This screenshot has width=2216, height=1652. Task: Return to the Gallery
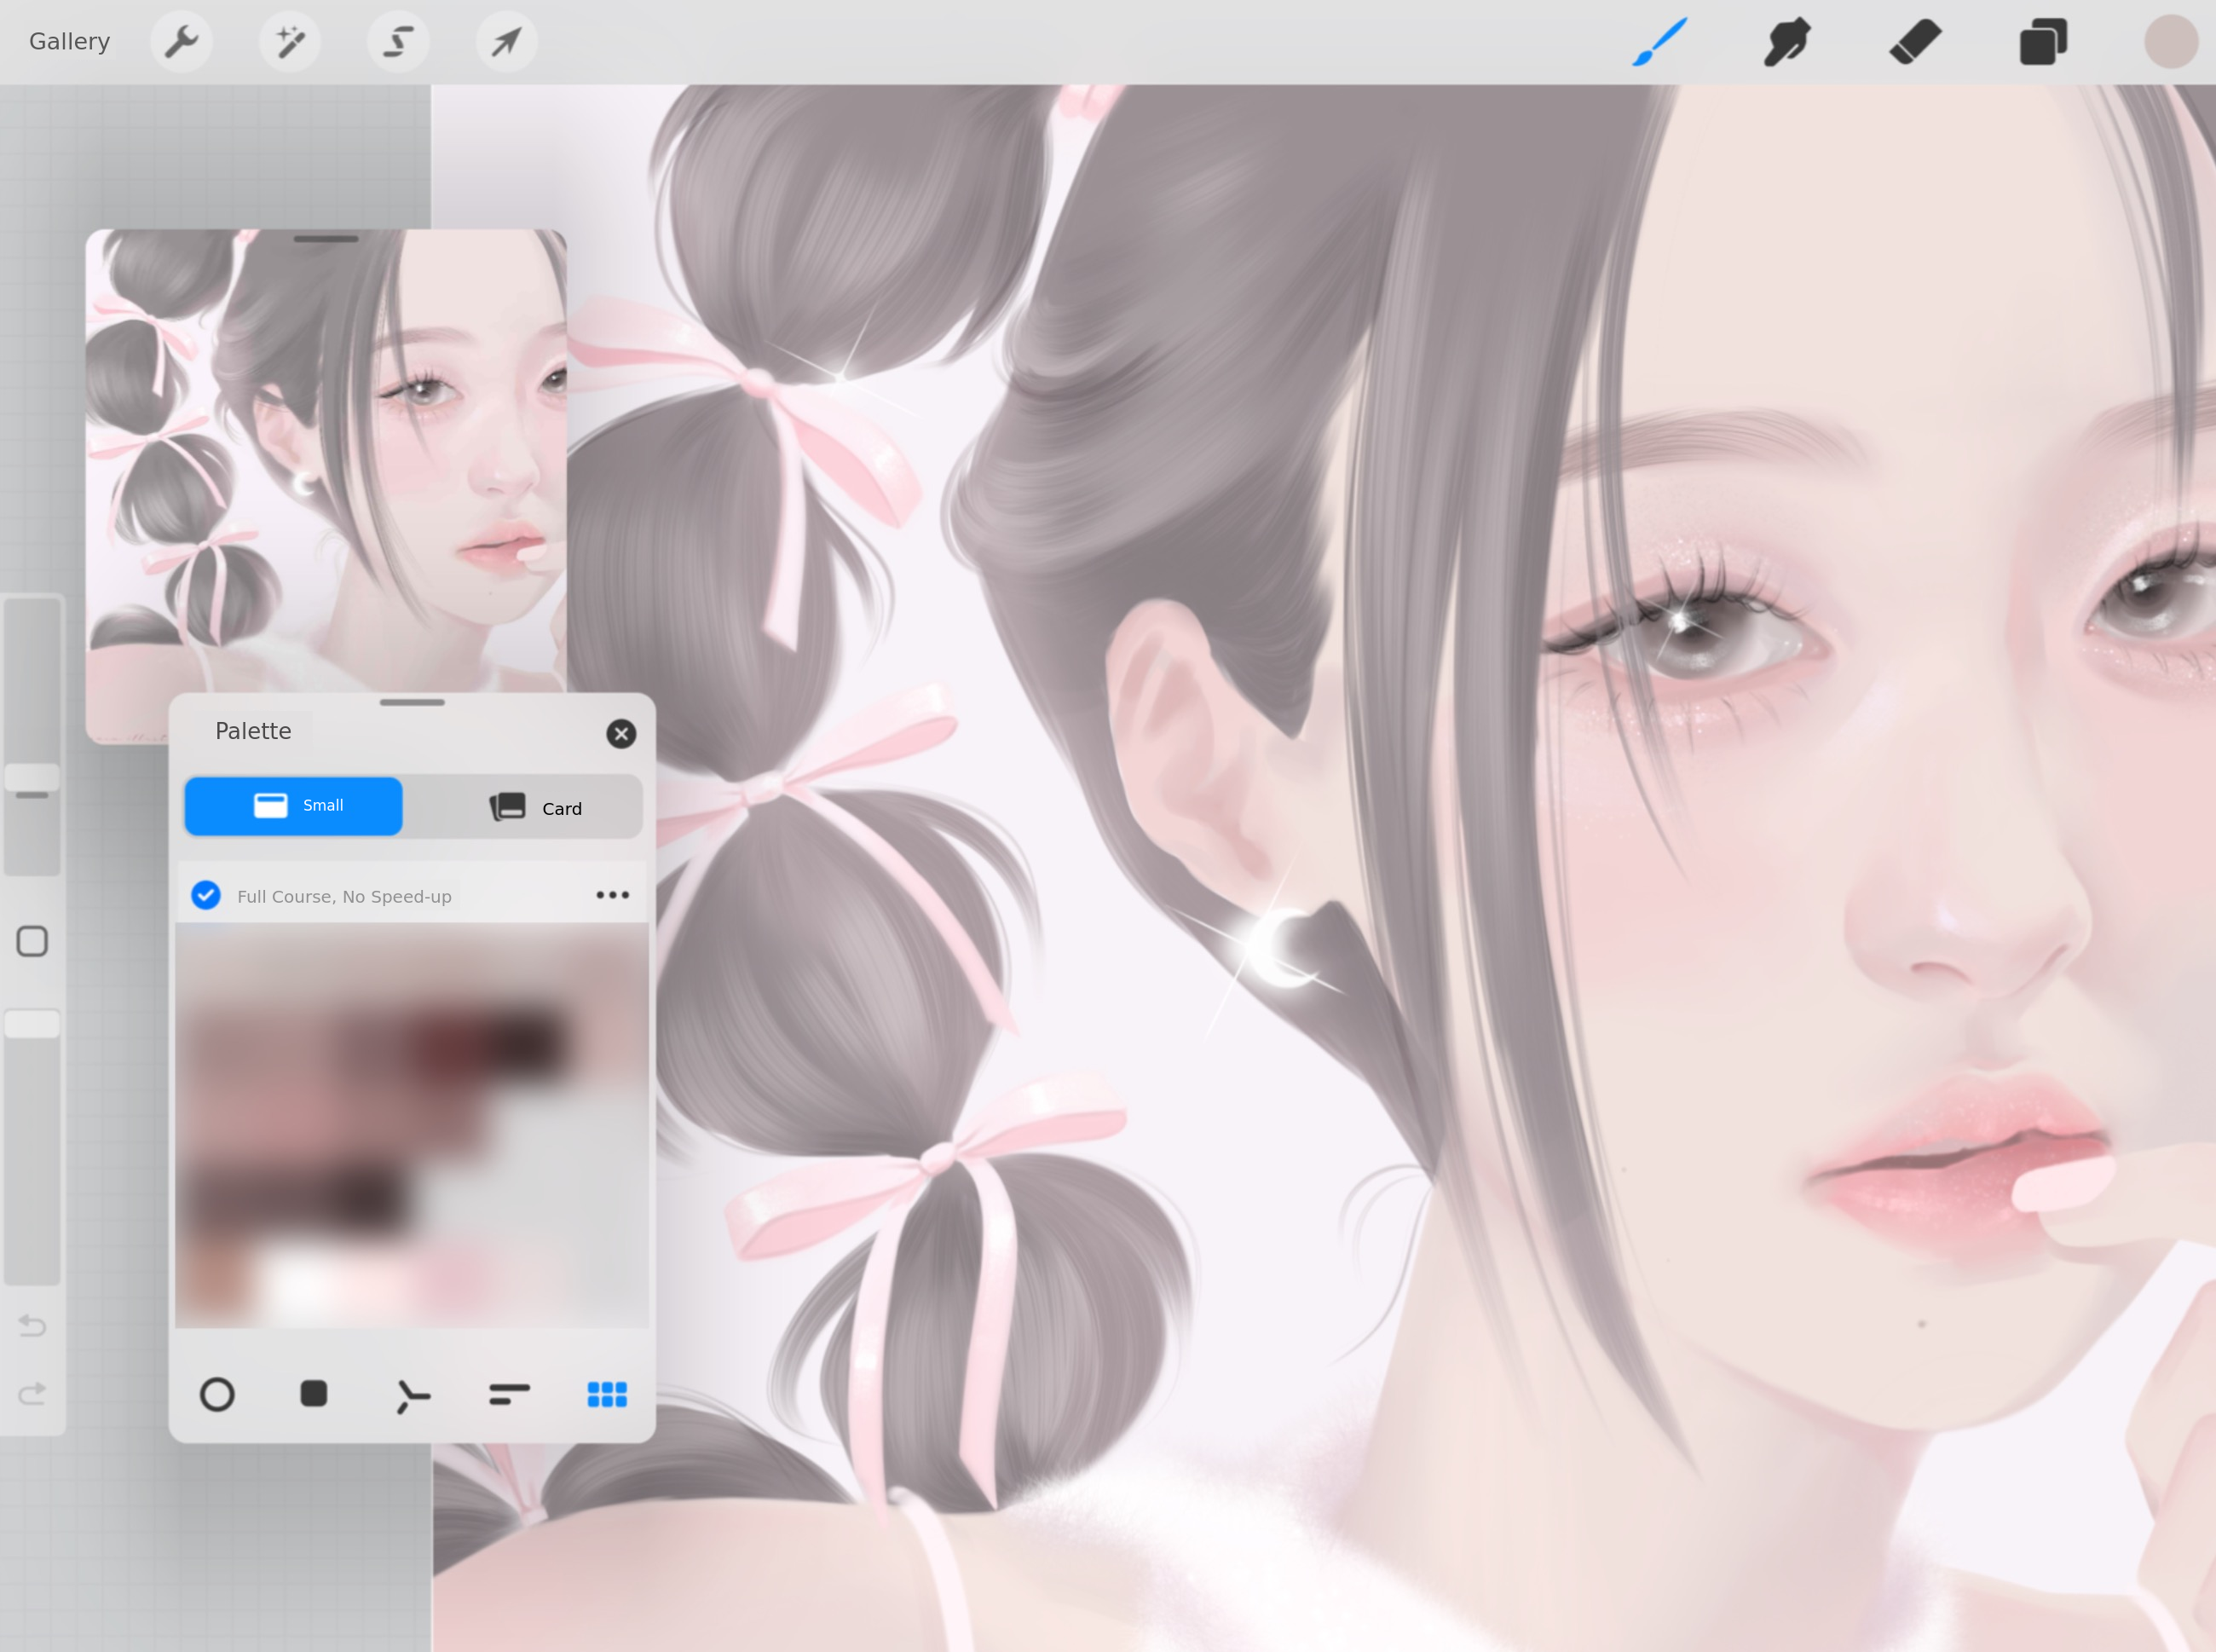pos(69,42)
